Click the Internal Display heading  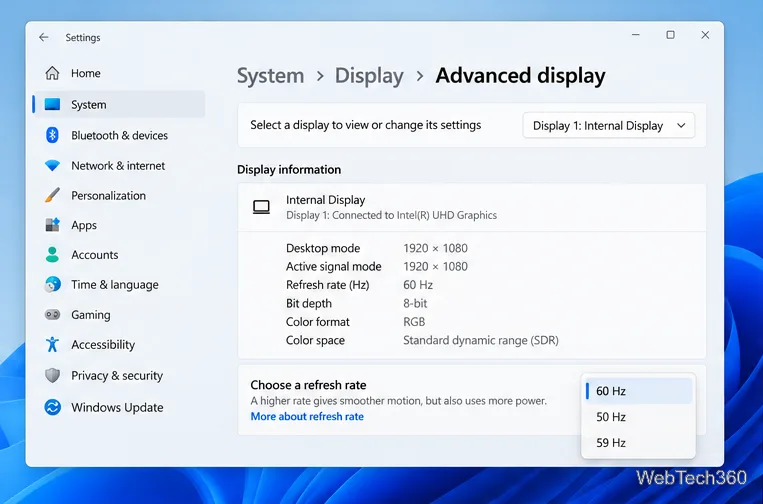pos(326,200)
